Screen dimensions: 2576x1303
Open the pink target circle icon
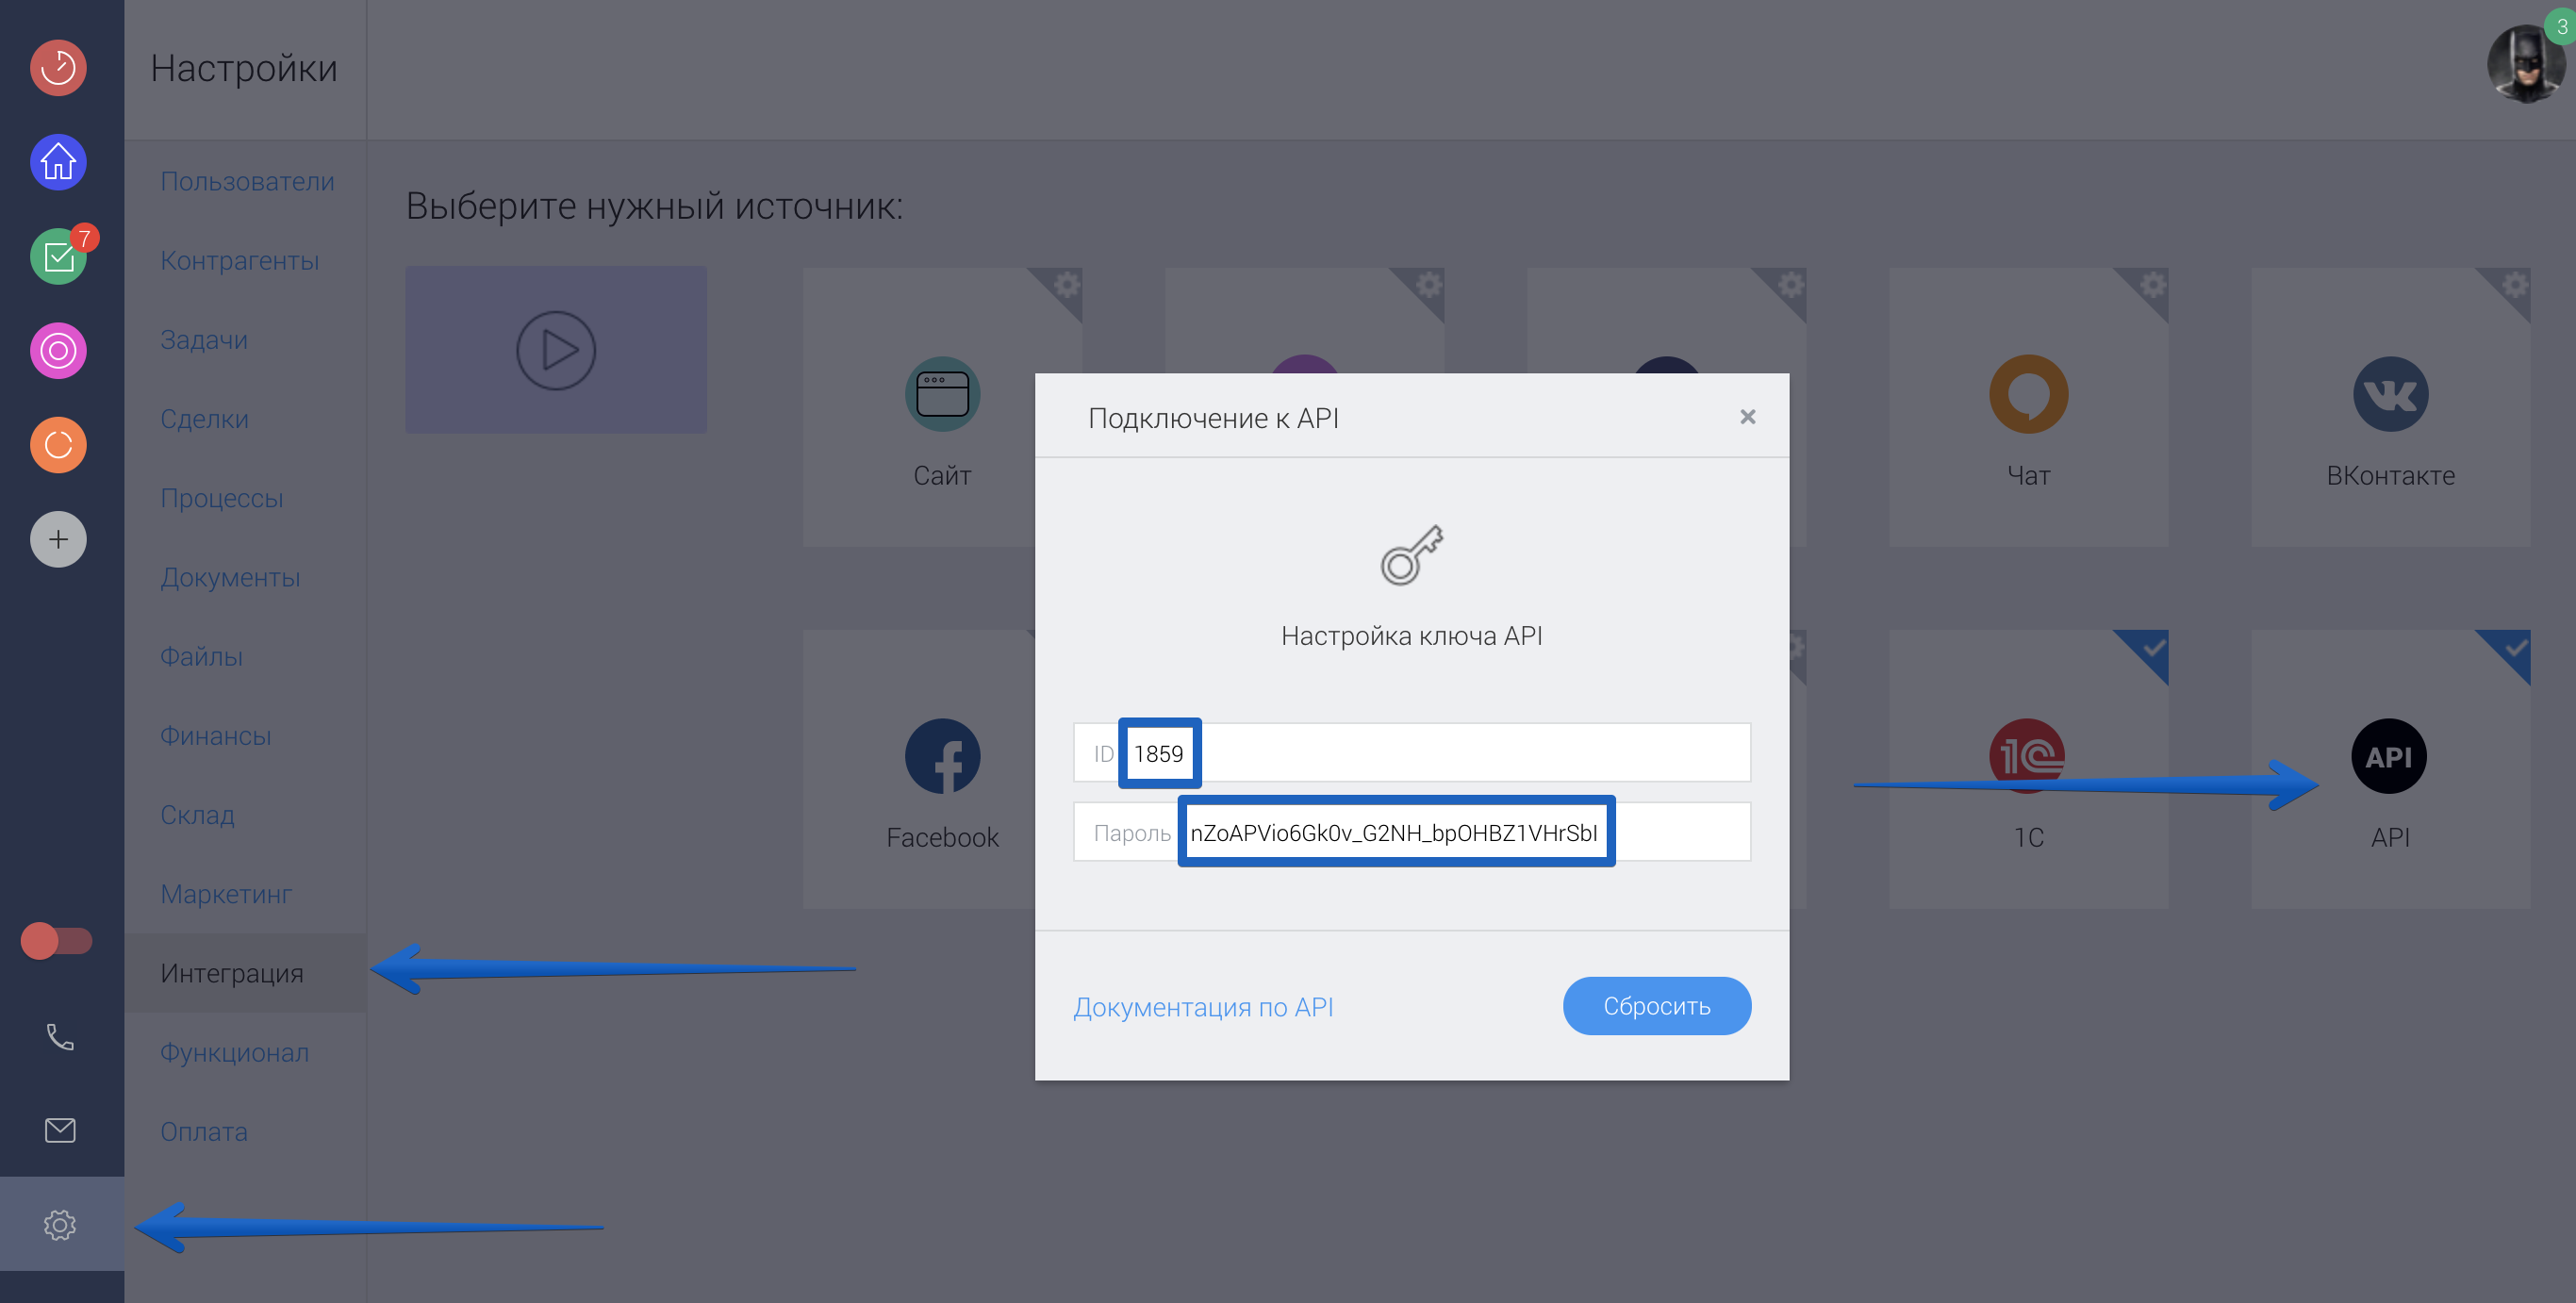click(58, 351)
